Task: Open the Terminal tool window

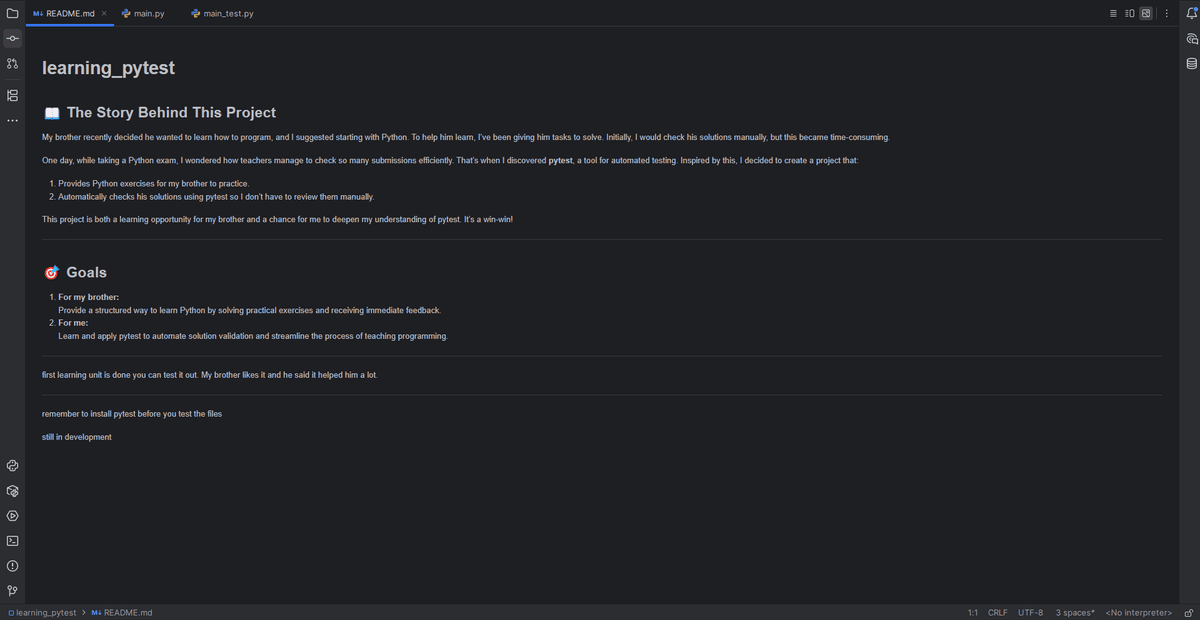Action: tap(12, 541)
